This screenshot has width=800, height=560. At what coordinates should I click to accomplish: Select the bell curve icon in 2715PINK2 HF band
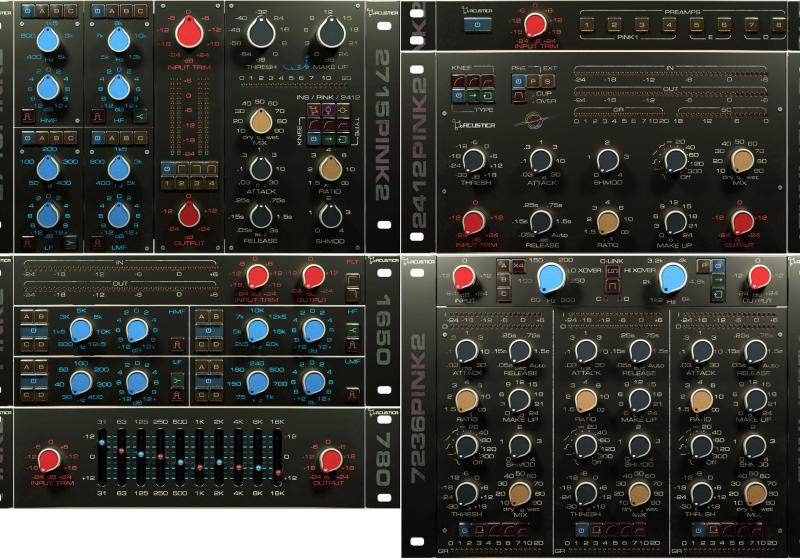[x=98, y=116]
